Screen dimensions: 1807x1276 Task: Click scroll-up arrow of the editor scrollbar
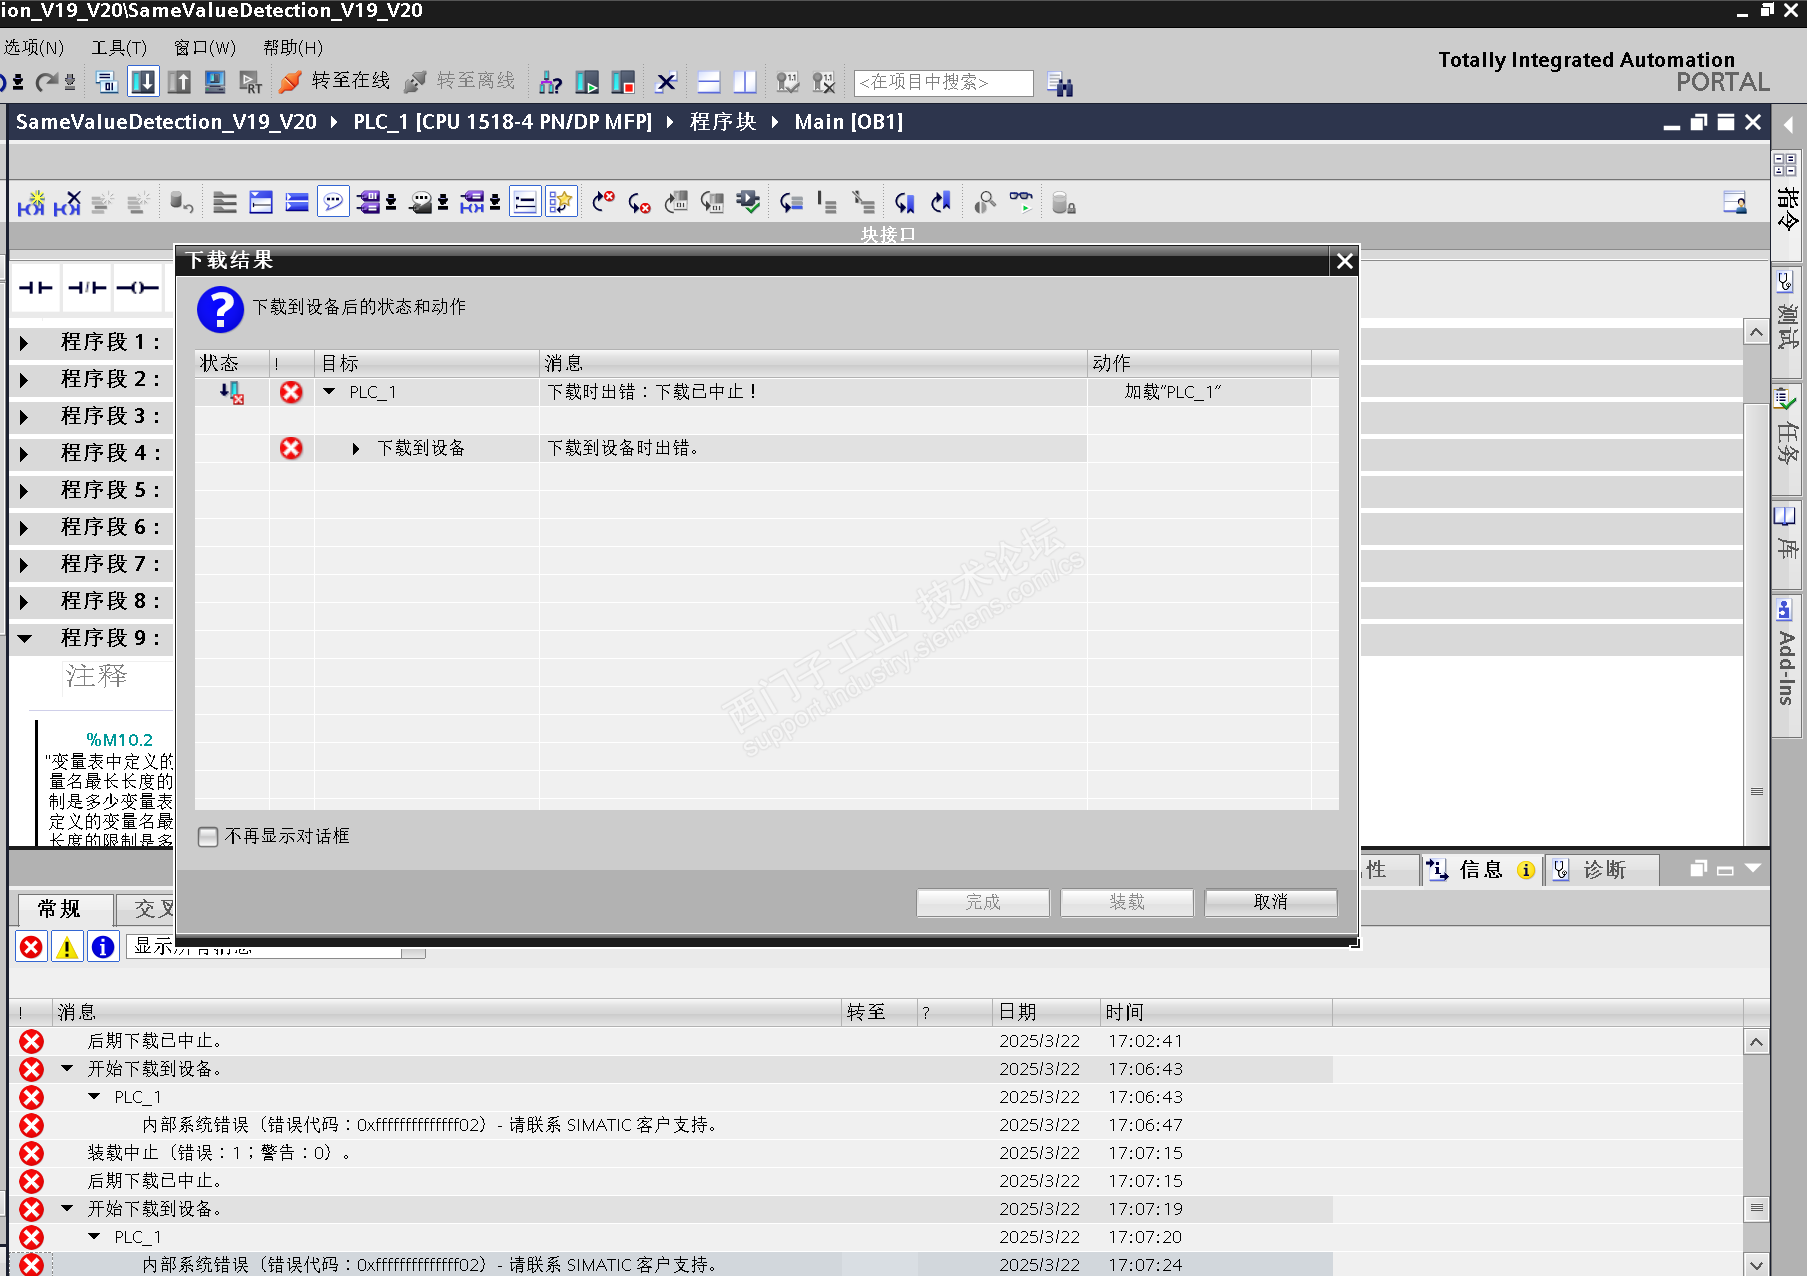(x=1756, y=332)
